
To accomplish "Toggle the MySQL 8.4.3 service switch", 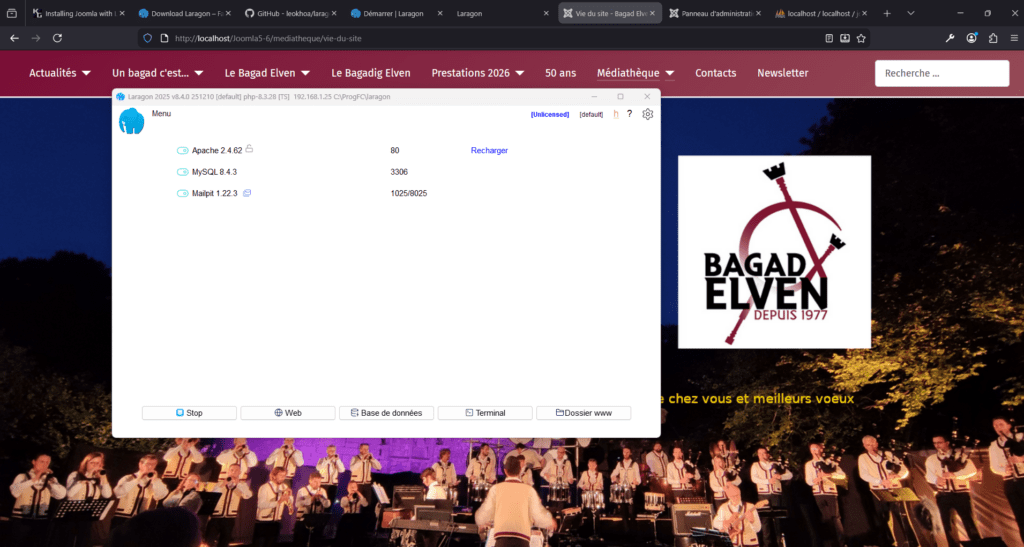I will point(183,172).
